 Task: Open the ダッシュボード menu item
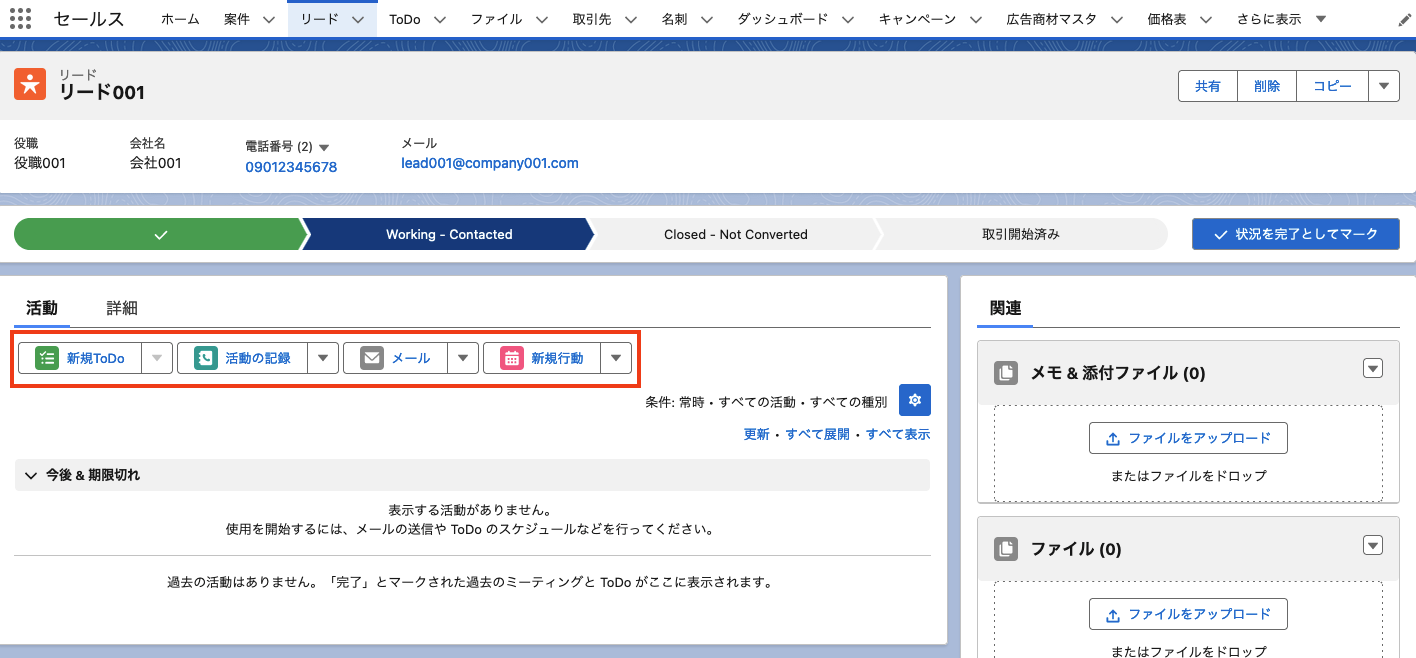pos(783,18)
